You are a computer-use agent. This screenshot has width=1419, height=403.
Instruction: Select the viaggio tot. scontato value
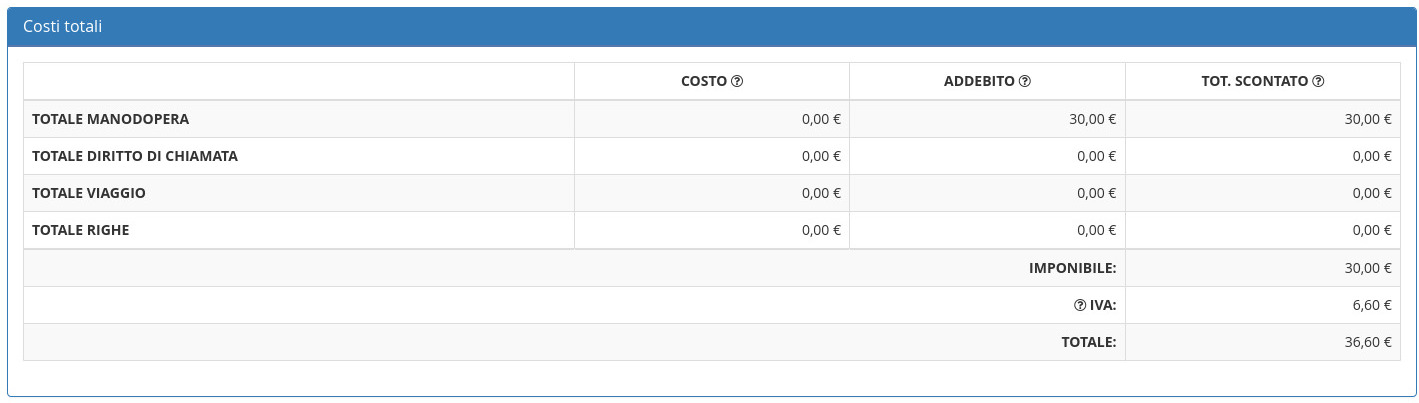tap(1372, 193)
